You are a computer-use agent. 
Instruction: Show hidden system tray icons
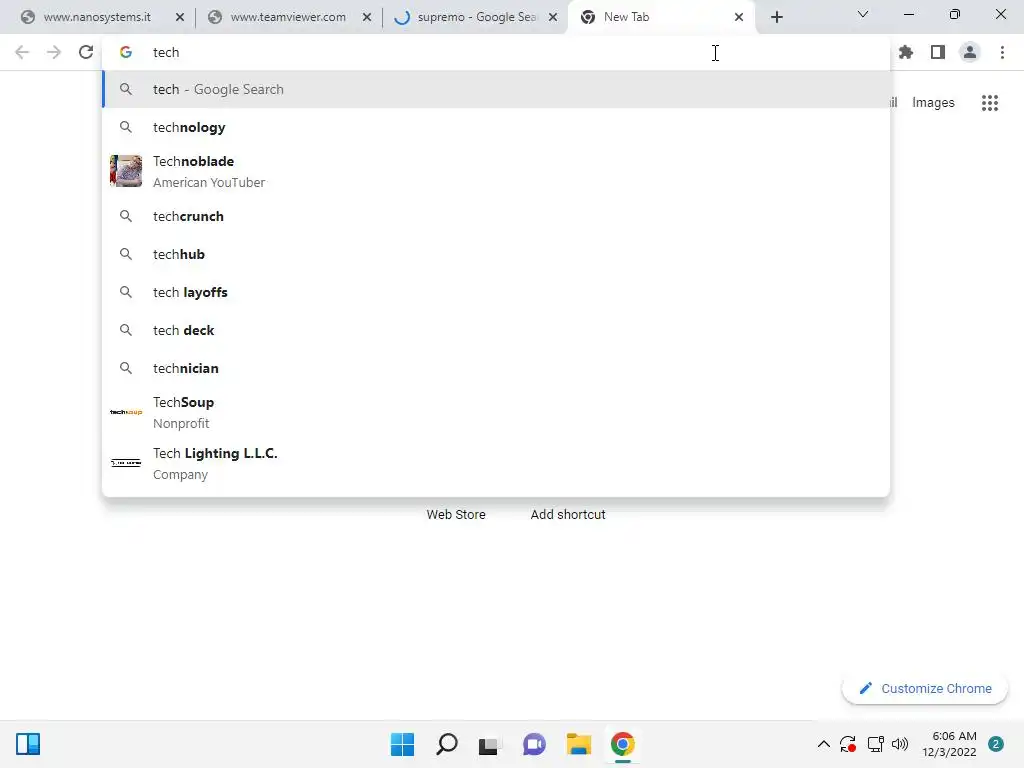click(824, 744)
